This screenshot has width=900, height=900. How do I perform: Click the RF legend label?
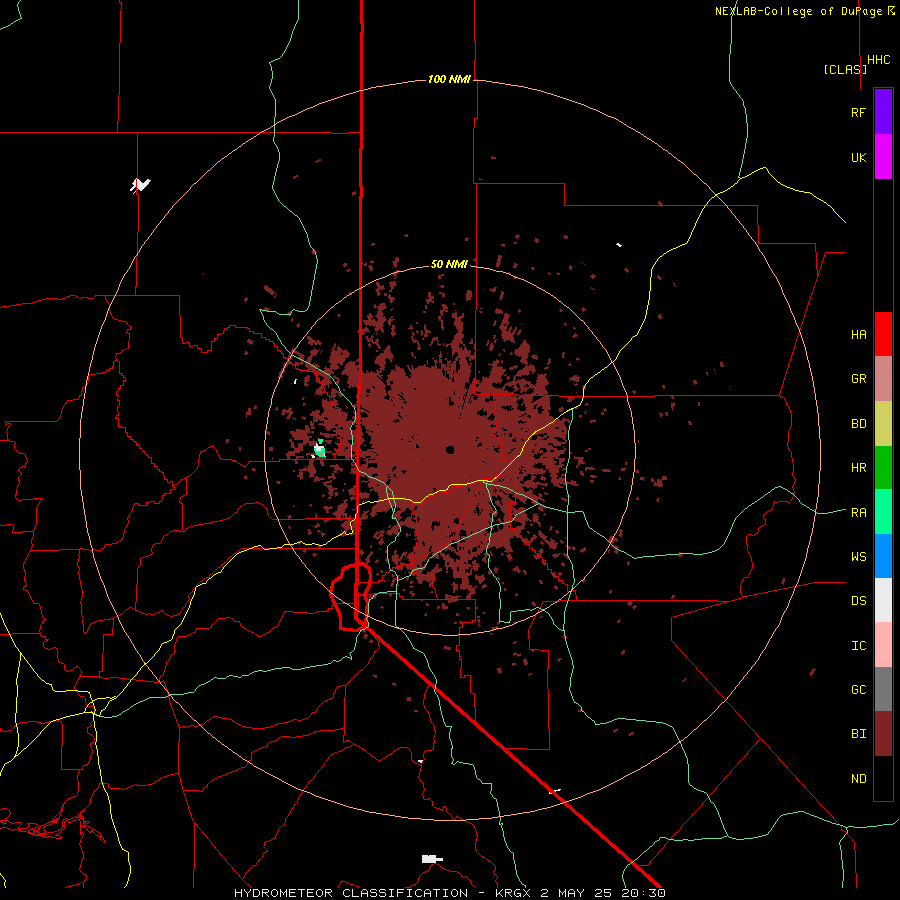[858, 112]
